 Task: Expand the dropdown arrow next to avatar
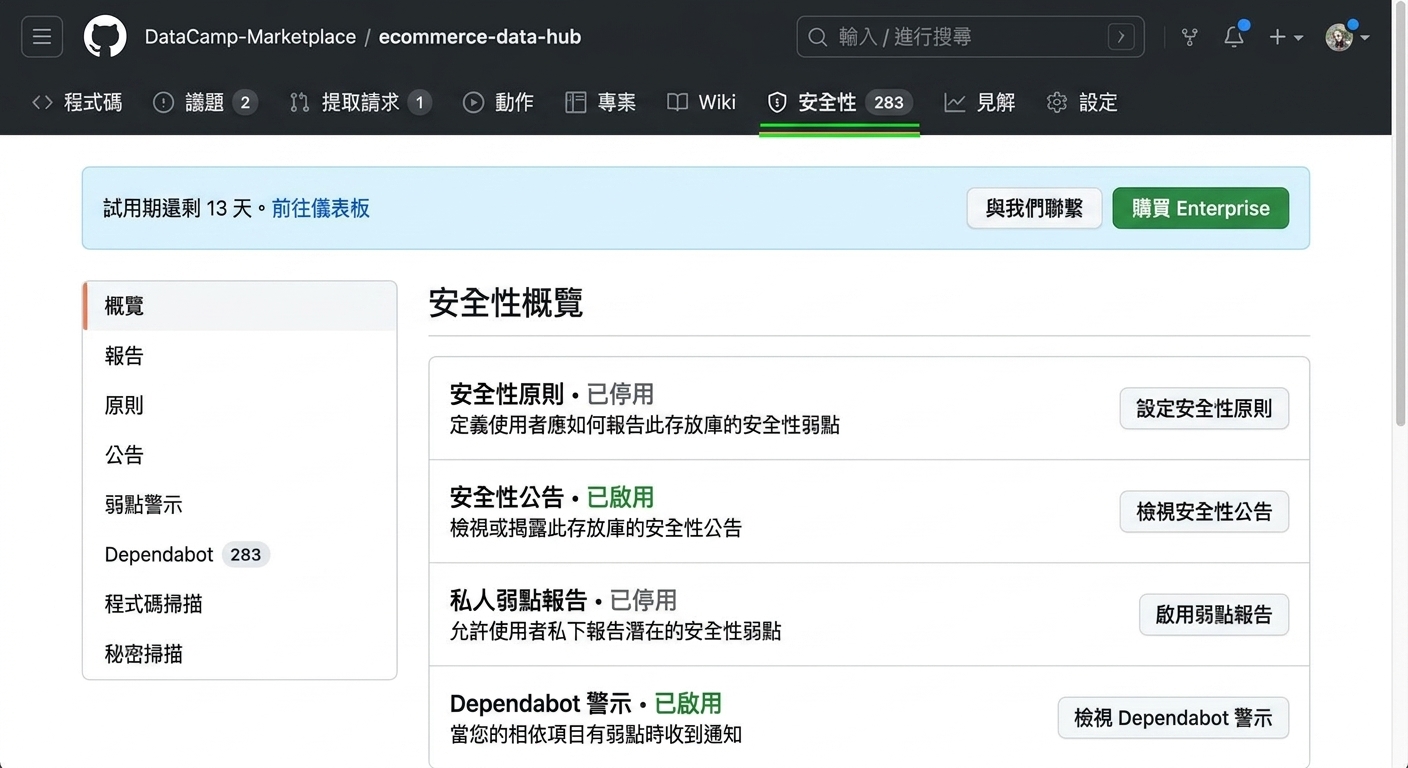point(1364,38)
